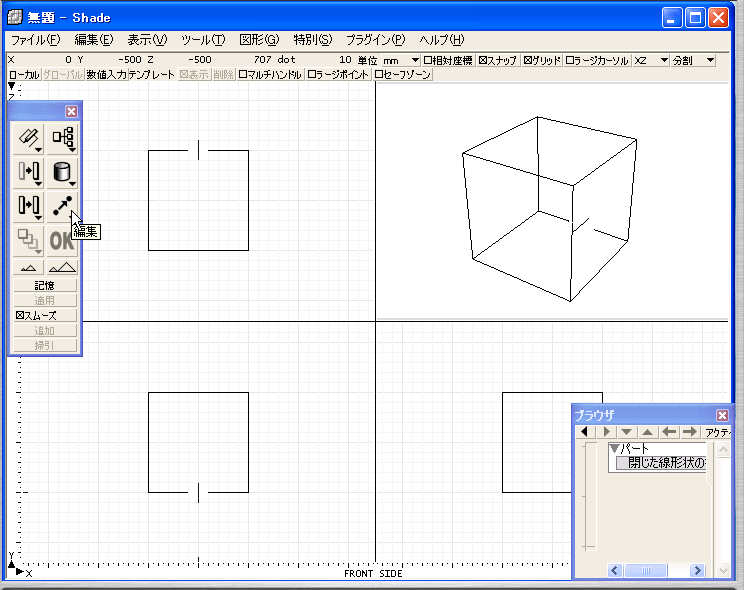Click the ローカル local button
744x590 pixels.
point(24,75)
